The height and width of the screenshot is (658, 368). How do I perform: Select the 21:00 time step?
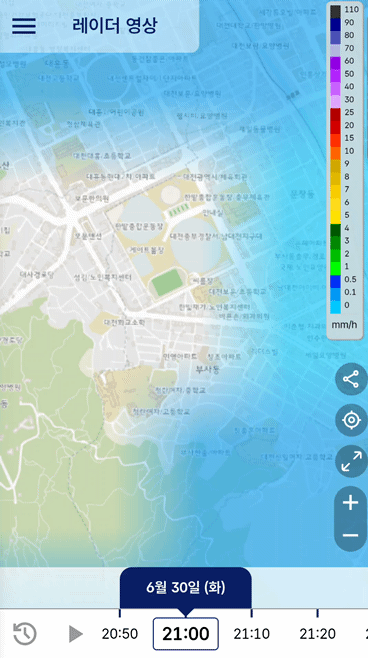[x=185, y=634]
